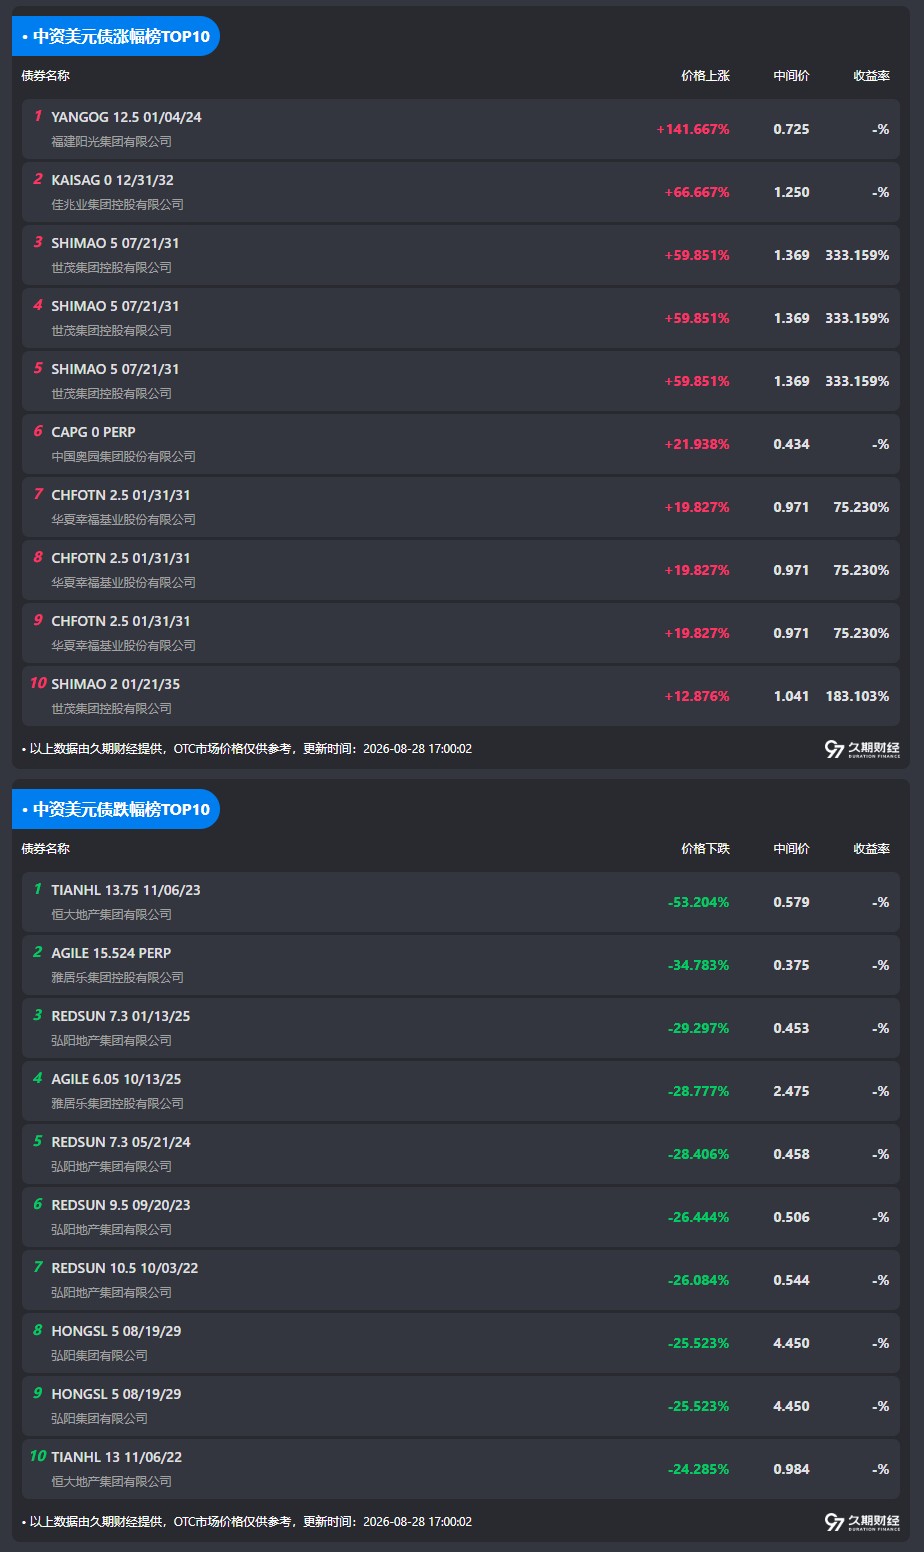Click the mid price 2.475
This screenshot has height=1552, width=924.
[792, 1091]
